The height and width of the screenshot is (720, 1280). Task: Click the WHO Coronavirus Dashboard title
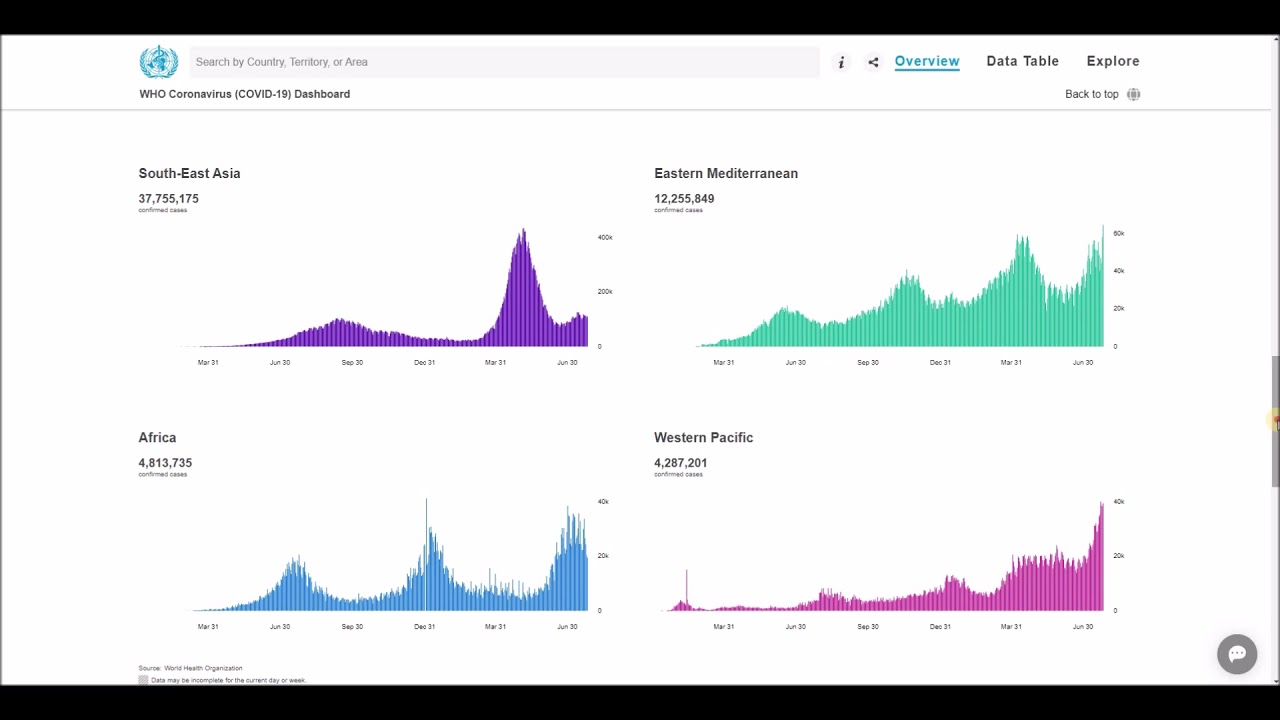click(244, 94)
